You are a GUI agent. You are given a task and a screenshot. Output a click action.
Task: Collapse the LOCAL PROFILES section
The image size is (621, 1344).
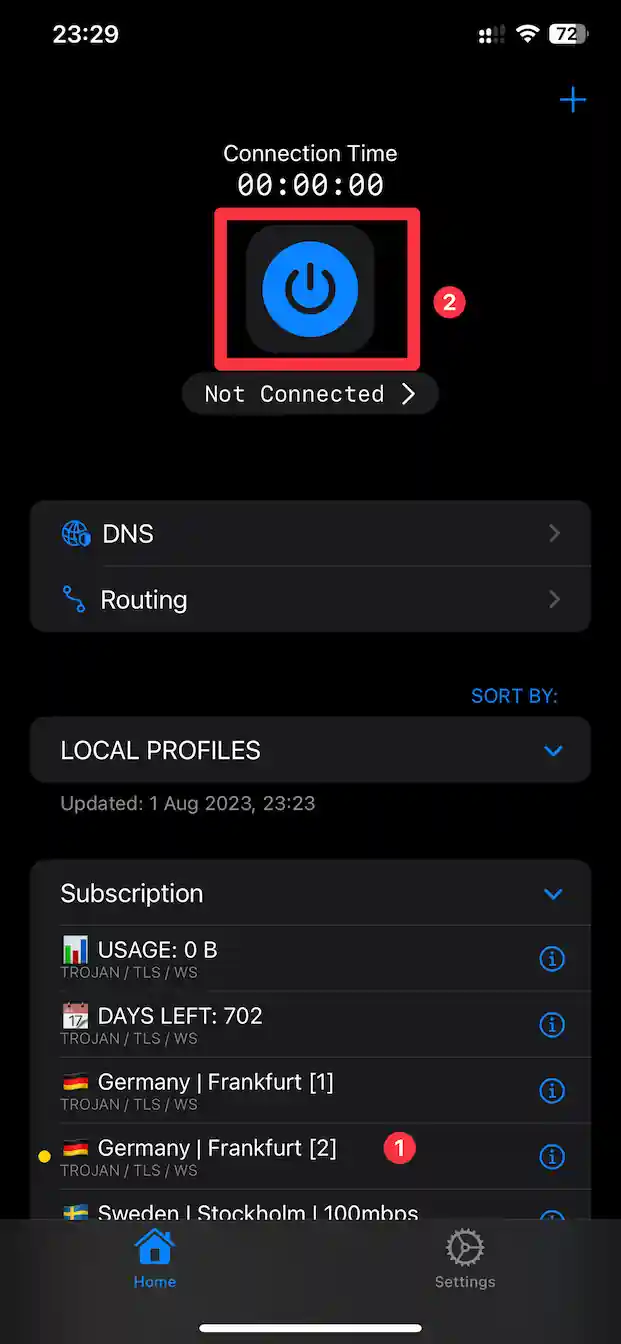coord(553,750)
